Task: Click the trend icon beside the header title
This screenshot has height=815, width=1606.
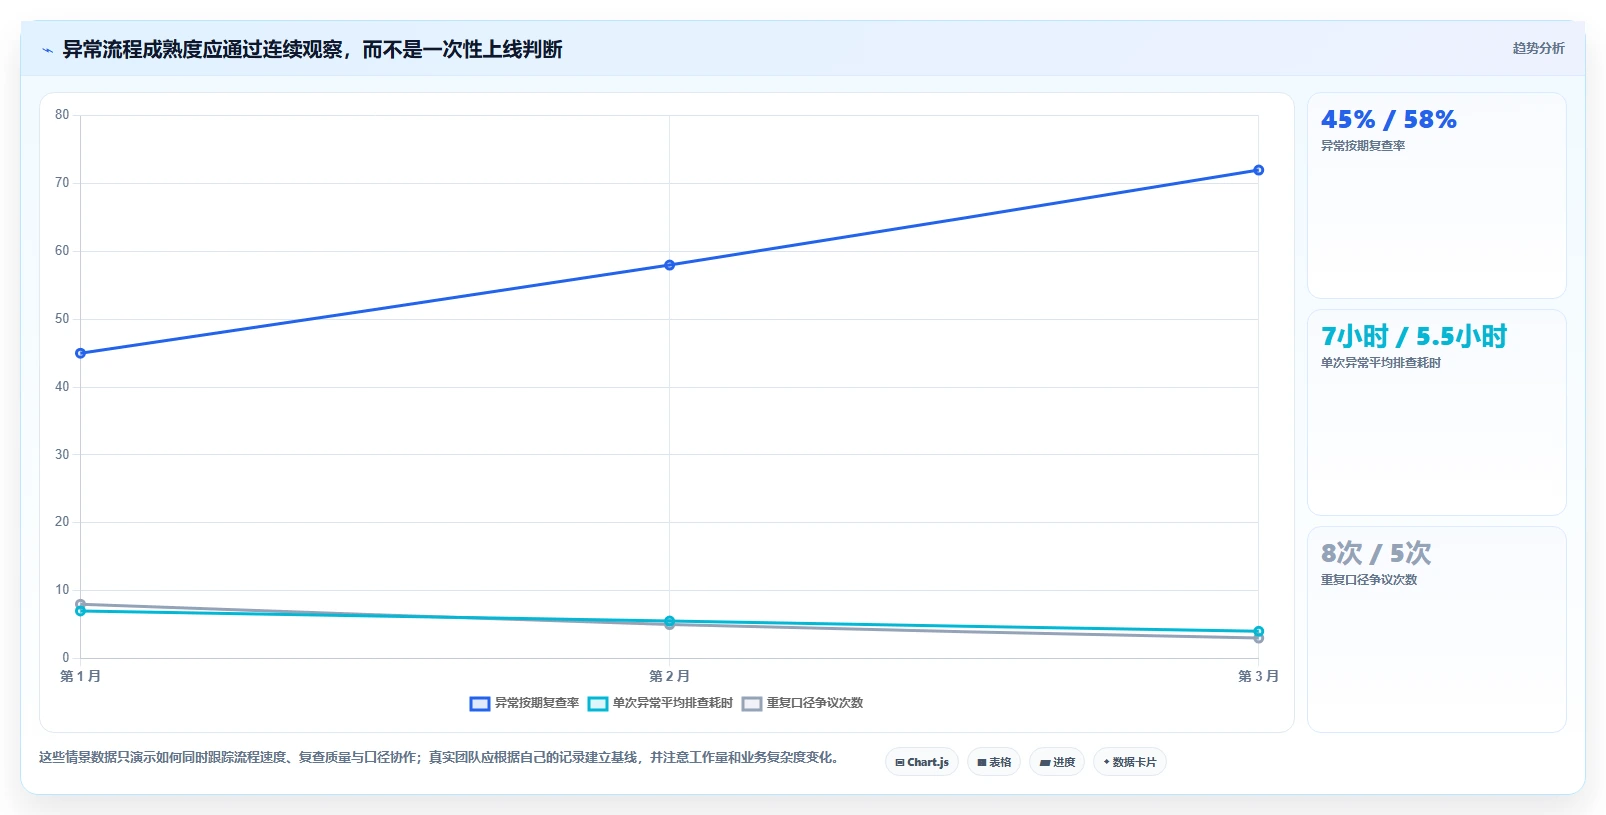Action: coord(47,49)
